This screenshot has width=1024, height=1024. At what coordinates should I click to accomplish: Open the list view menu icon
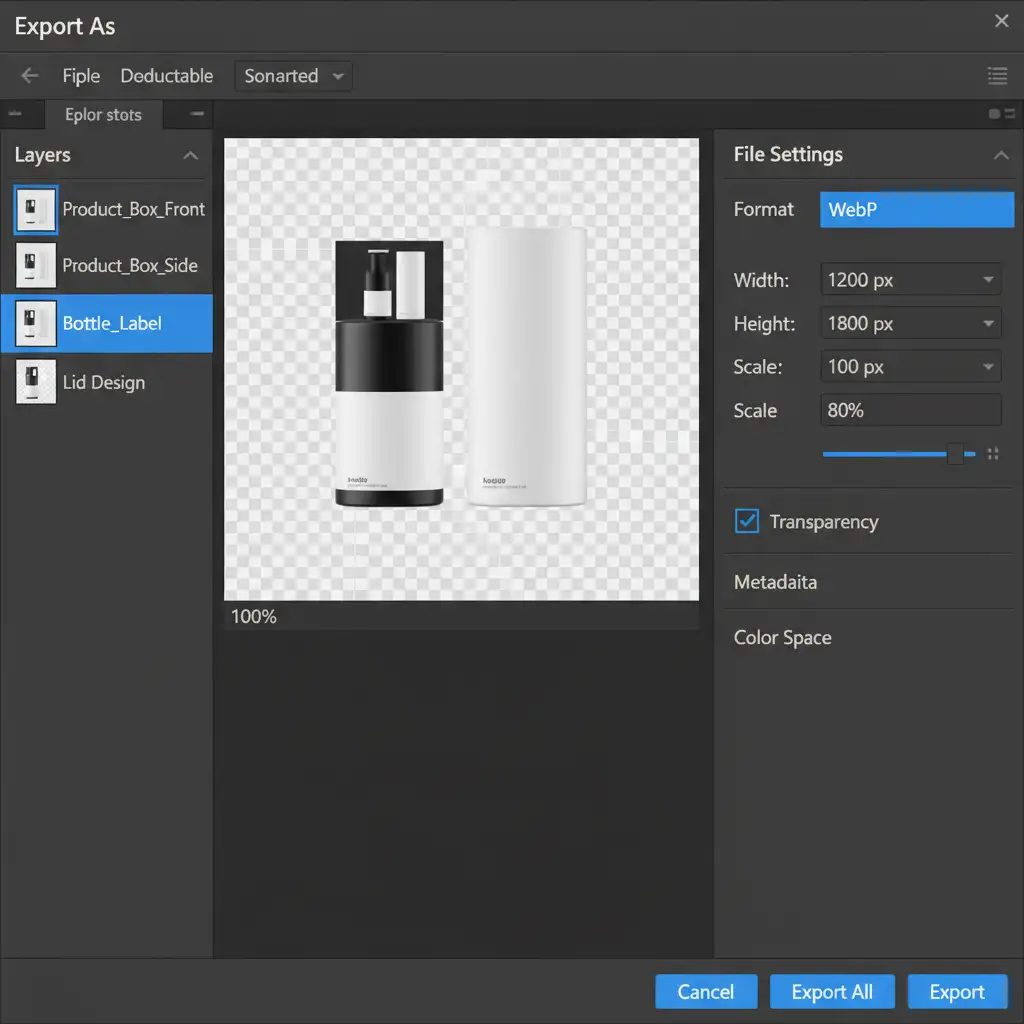pos(996,76)
